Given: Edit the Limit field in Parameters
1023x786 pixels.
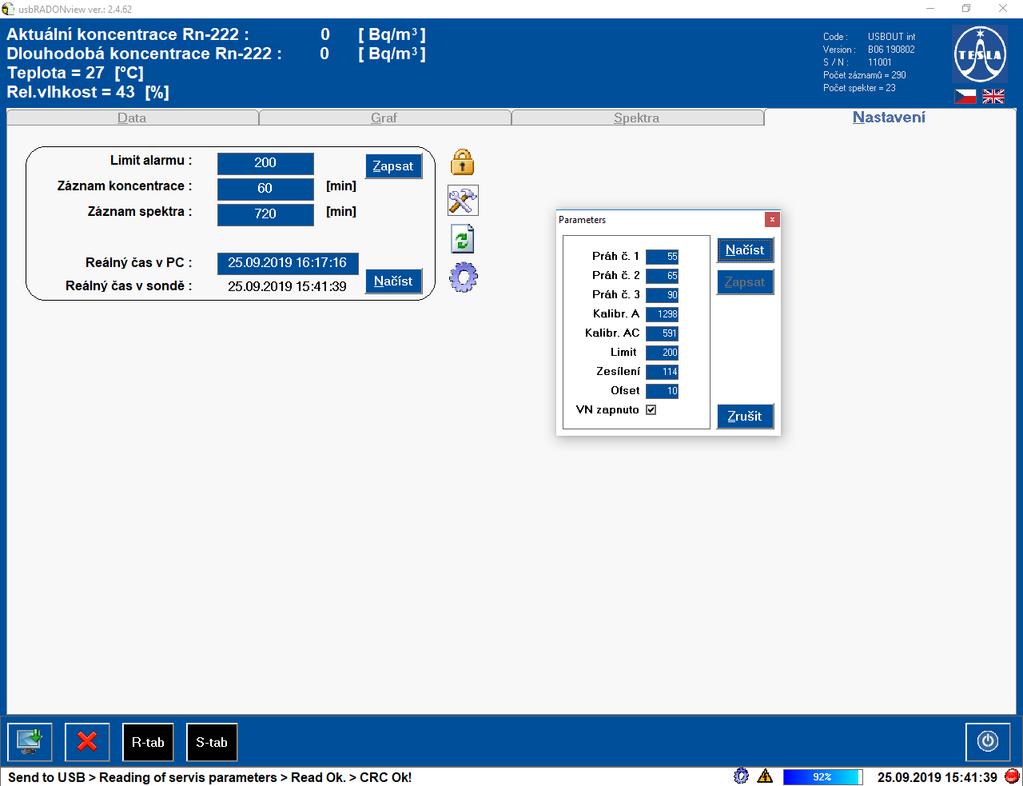Looking at the screenshot, I should tap(662, 352).
